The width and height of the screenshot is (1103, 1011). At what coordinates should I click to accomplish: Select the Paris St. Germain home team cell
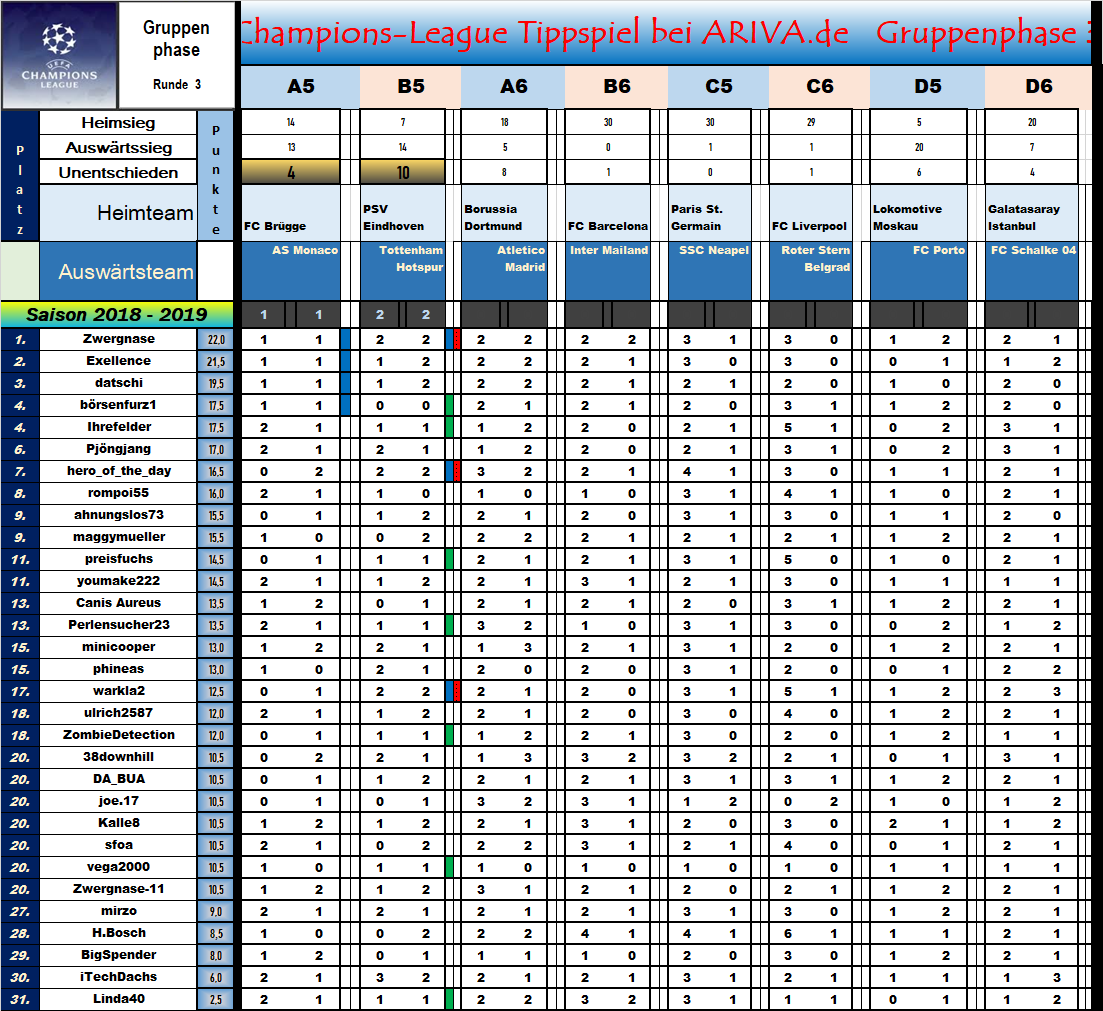[x=710, y=212]
